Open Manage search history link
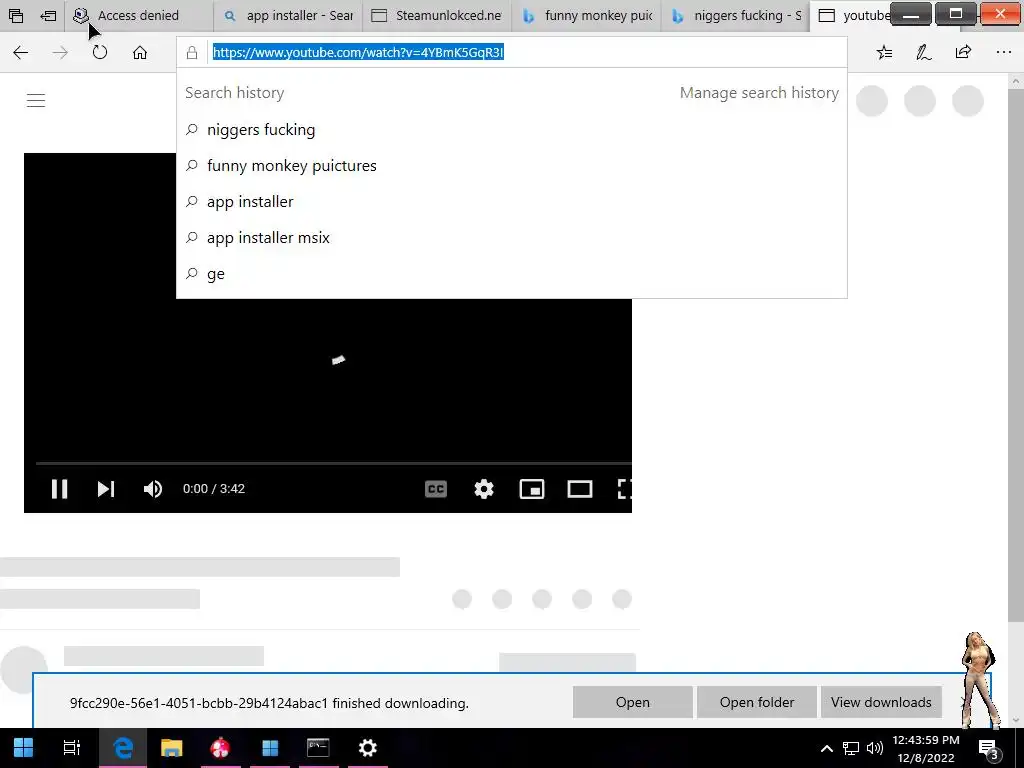1024x768 pixels. pos(759,93)
